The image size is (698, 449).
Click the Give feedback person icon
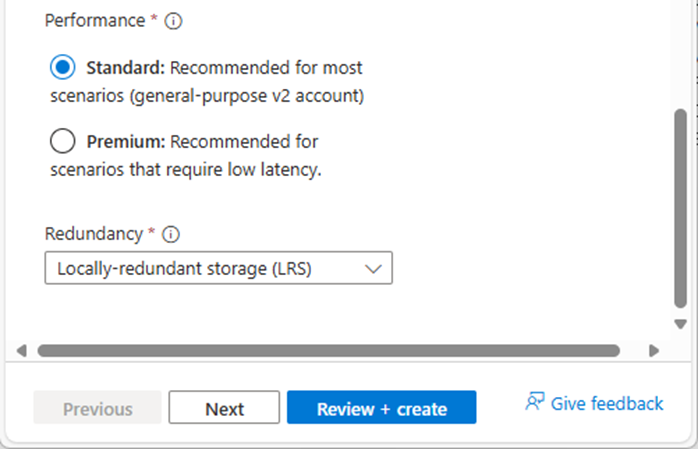tap(535, 401)
